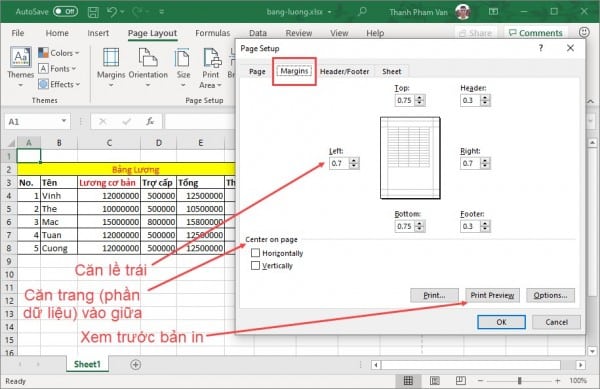Increase the Bottom margin spinner
Screen dimensions: 600x389
point(420,223)
